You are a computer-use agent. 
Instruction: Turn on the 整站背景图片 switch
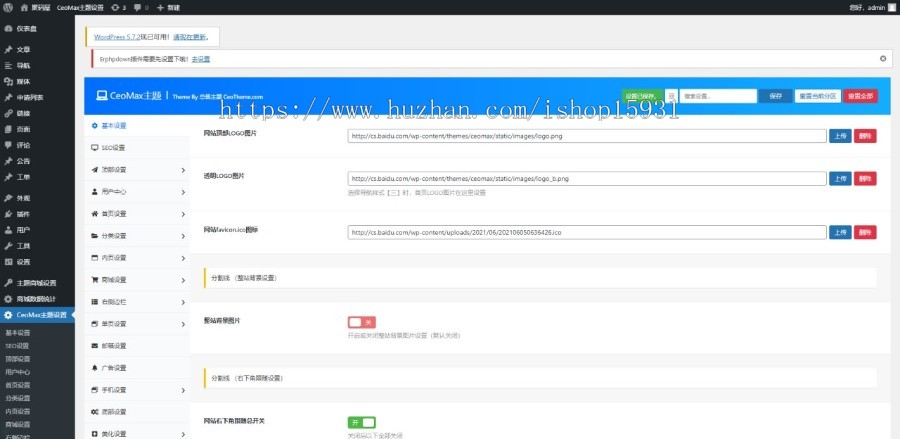[362, 323]
